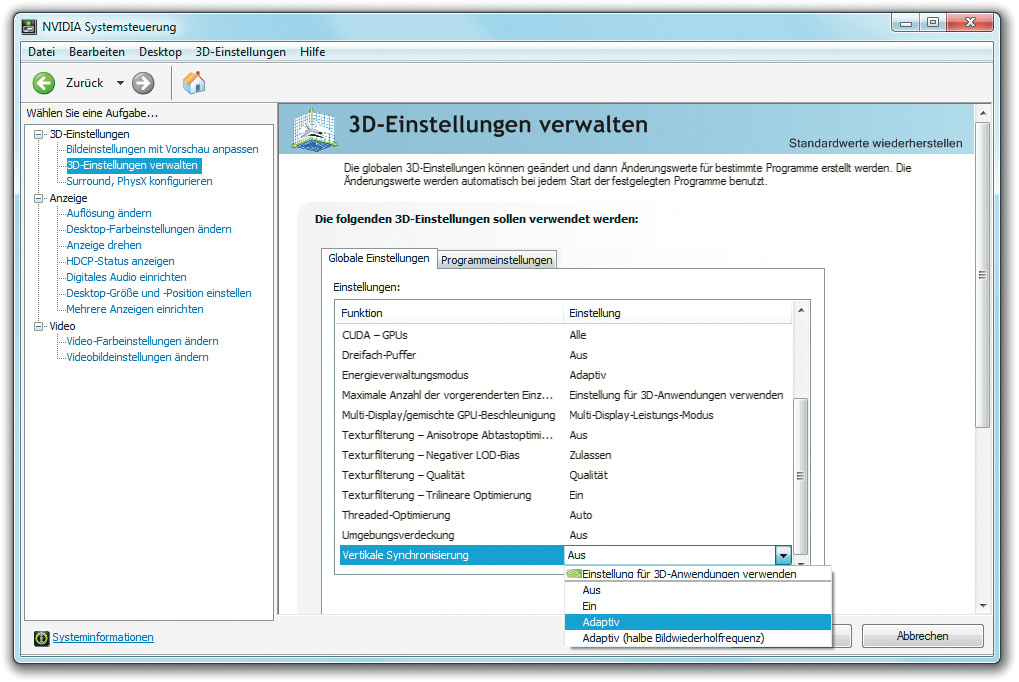Collapse the 3D-Einstellungen tree node
Viewport: 1019px width, 682px height.
38,134
